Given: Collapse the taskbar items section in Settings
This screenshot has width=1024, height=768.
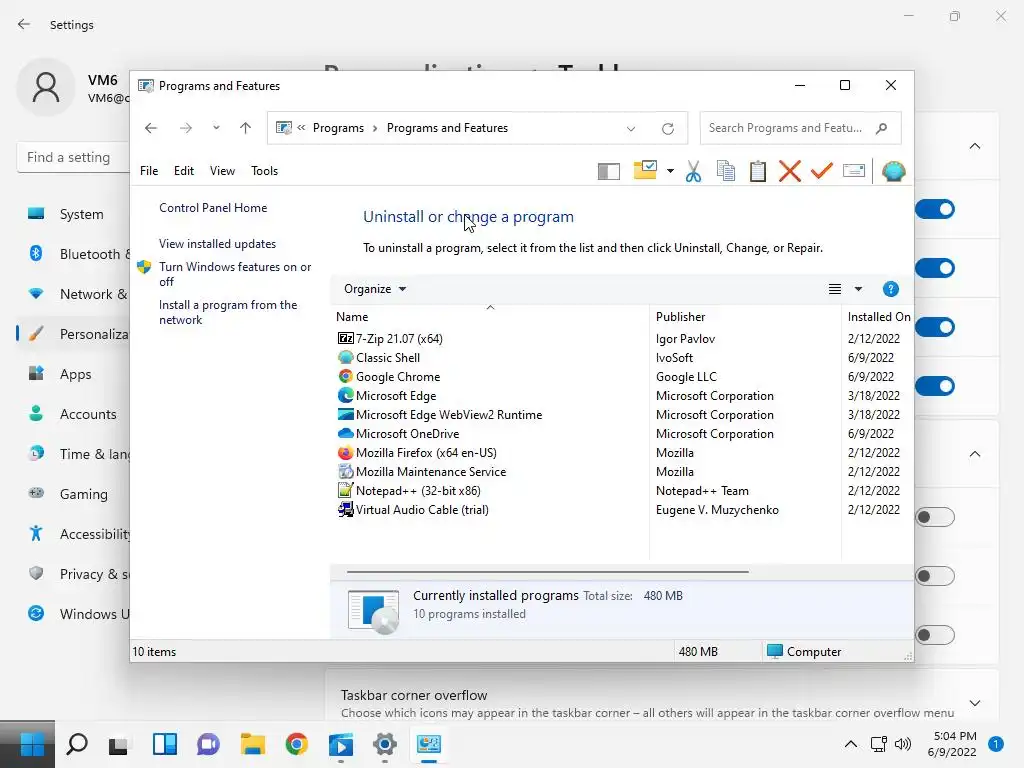Looking at the screenshot, I should coord(975,146).
